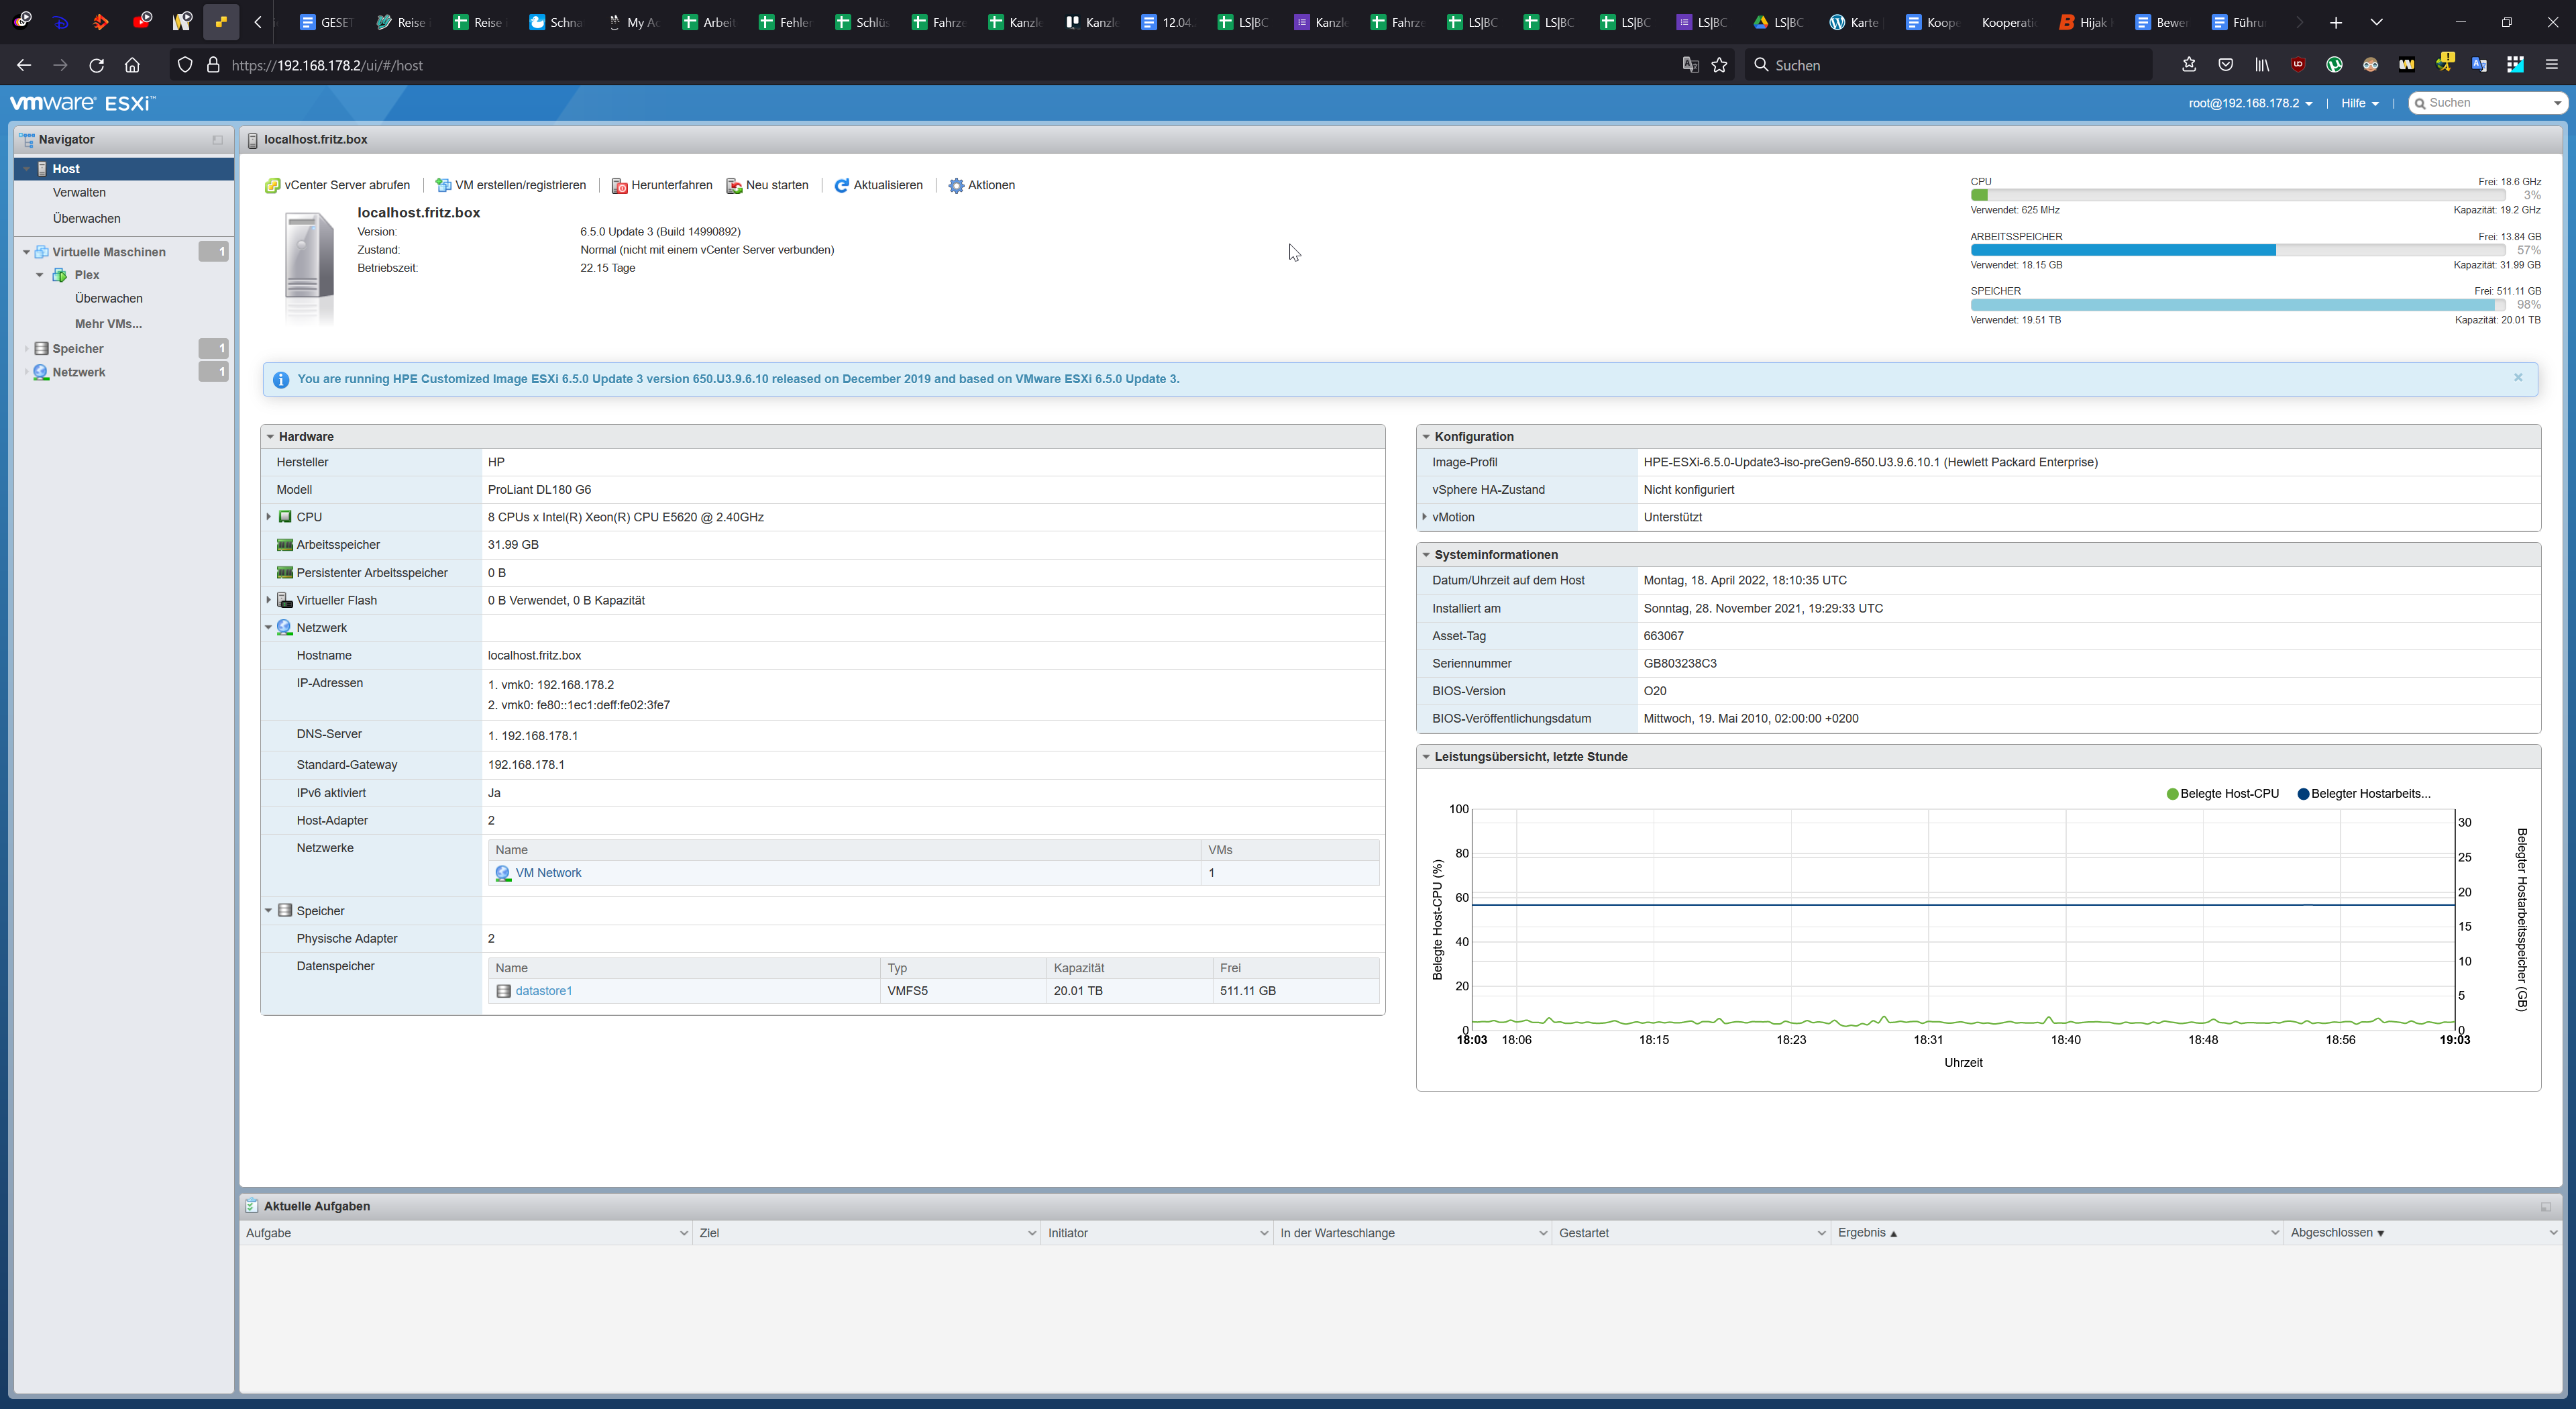Open the root@192.168.178.2 user menu
This screenshot has width=2576, height=1409.
pos(2250,103)
